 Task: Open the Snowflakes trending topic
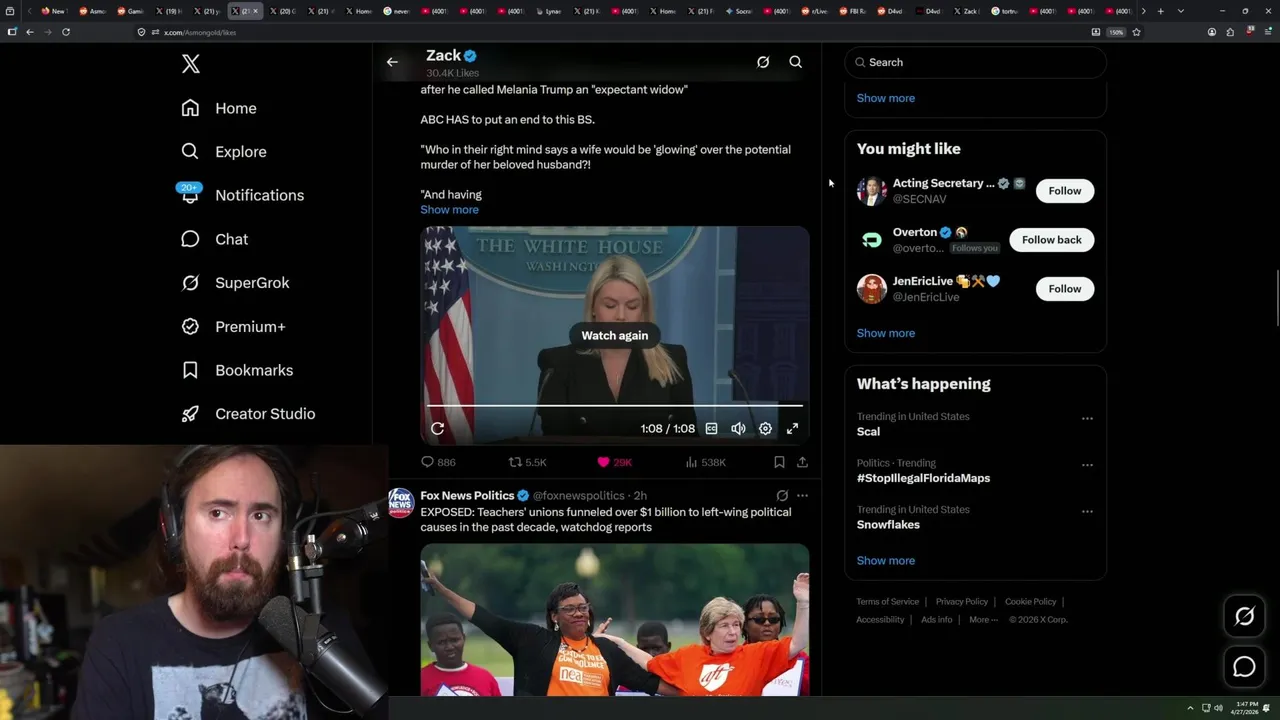(888, 525)
